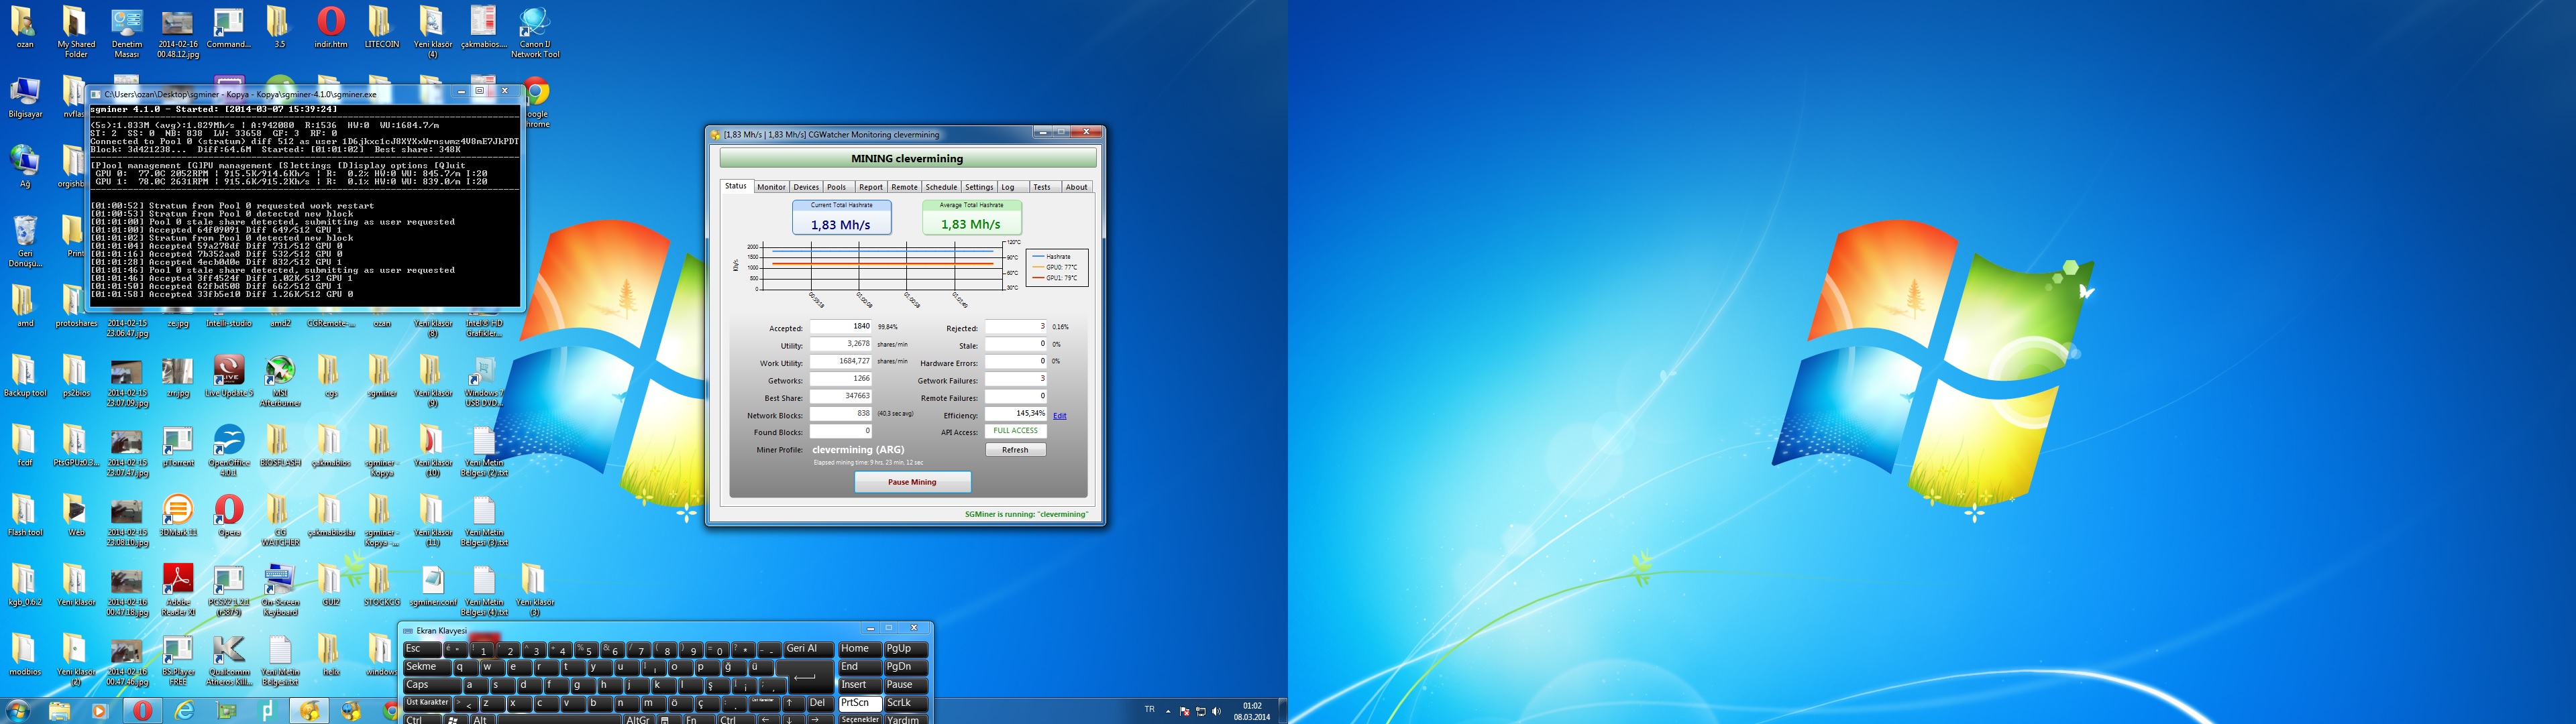This screenshot has height=724, width=2576.
Task: Select the Windows 7 USB DVD tool icon
Action: (484, 381)
